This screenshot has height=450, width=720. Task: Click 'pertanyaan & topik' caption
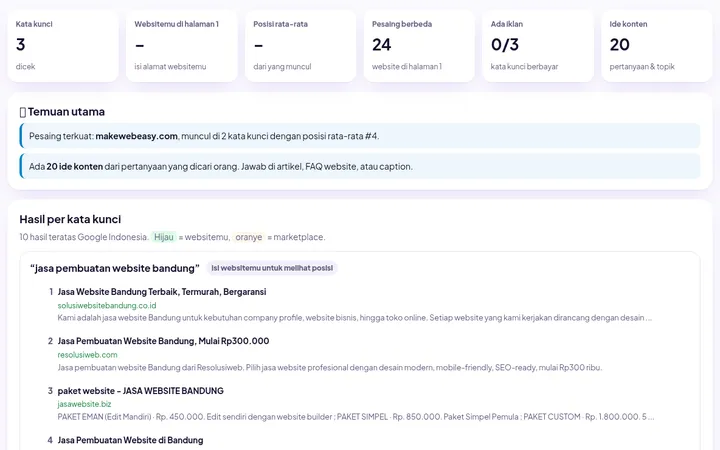pos(642,67)
